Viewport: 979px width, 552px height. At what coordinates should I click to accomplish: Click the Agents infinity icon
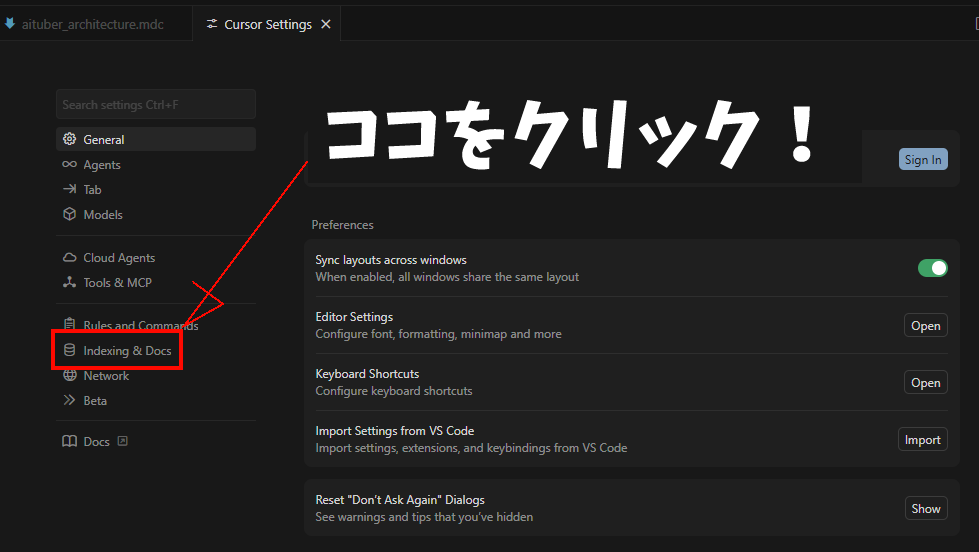69,165
